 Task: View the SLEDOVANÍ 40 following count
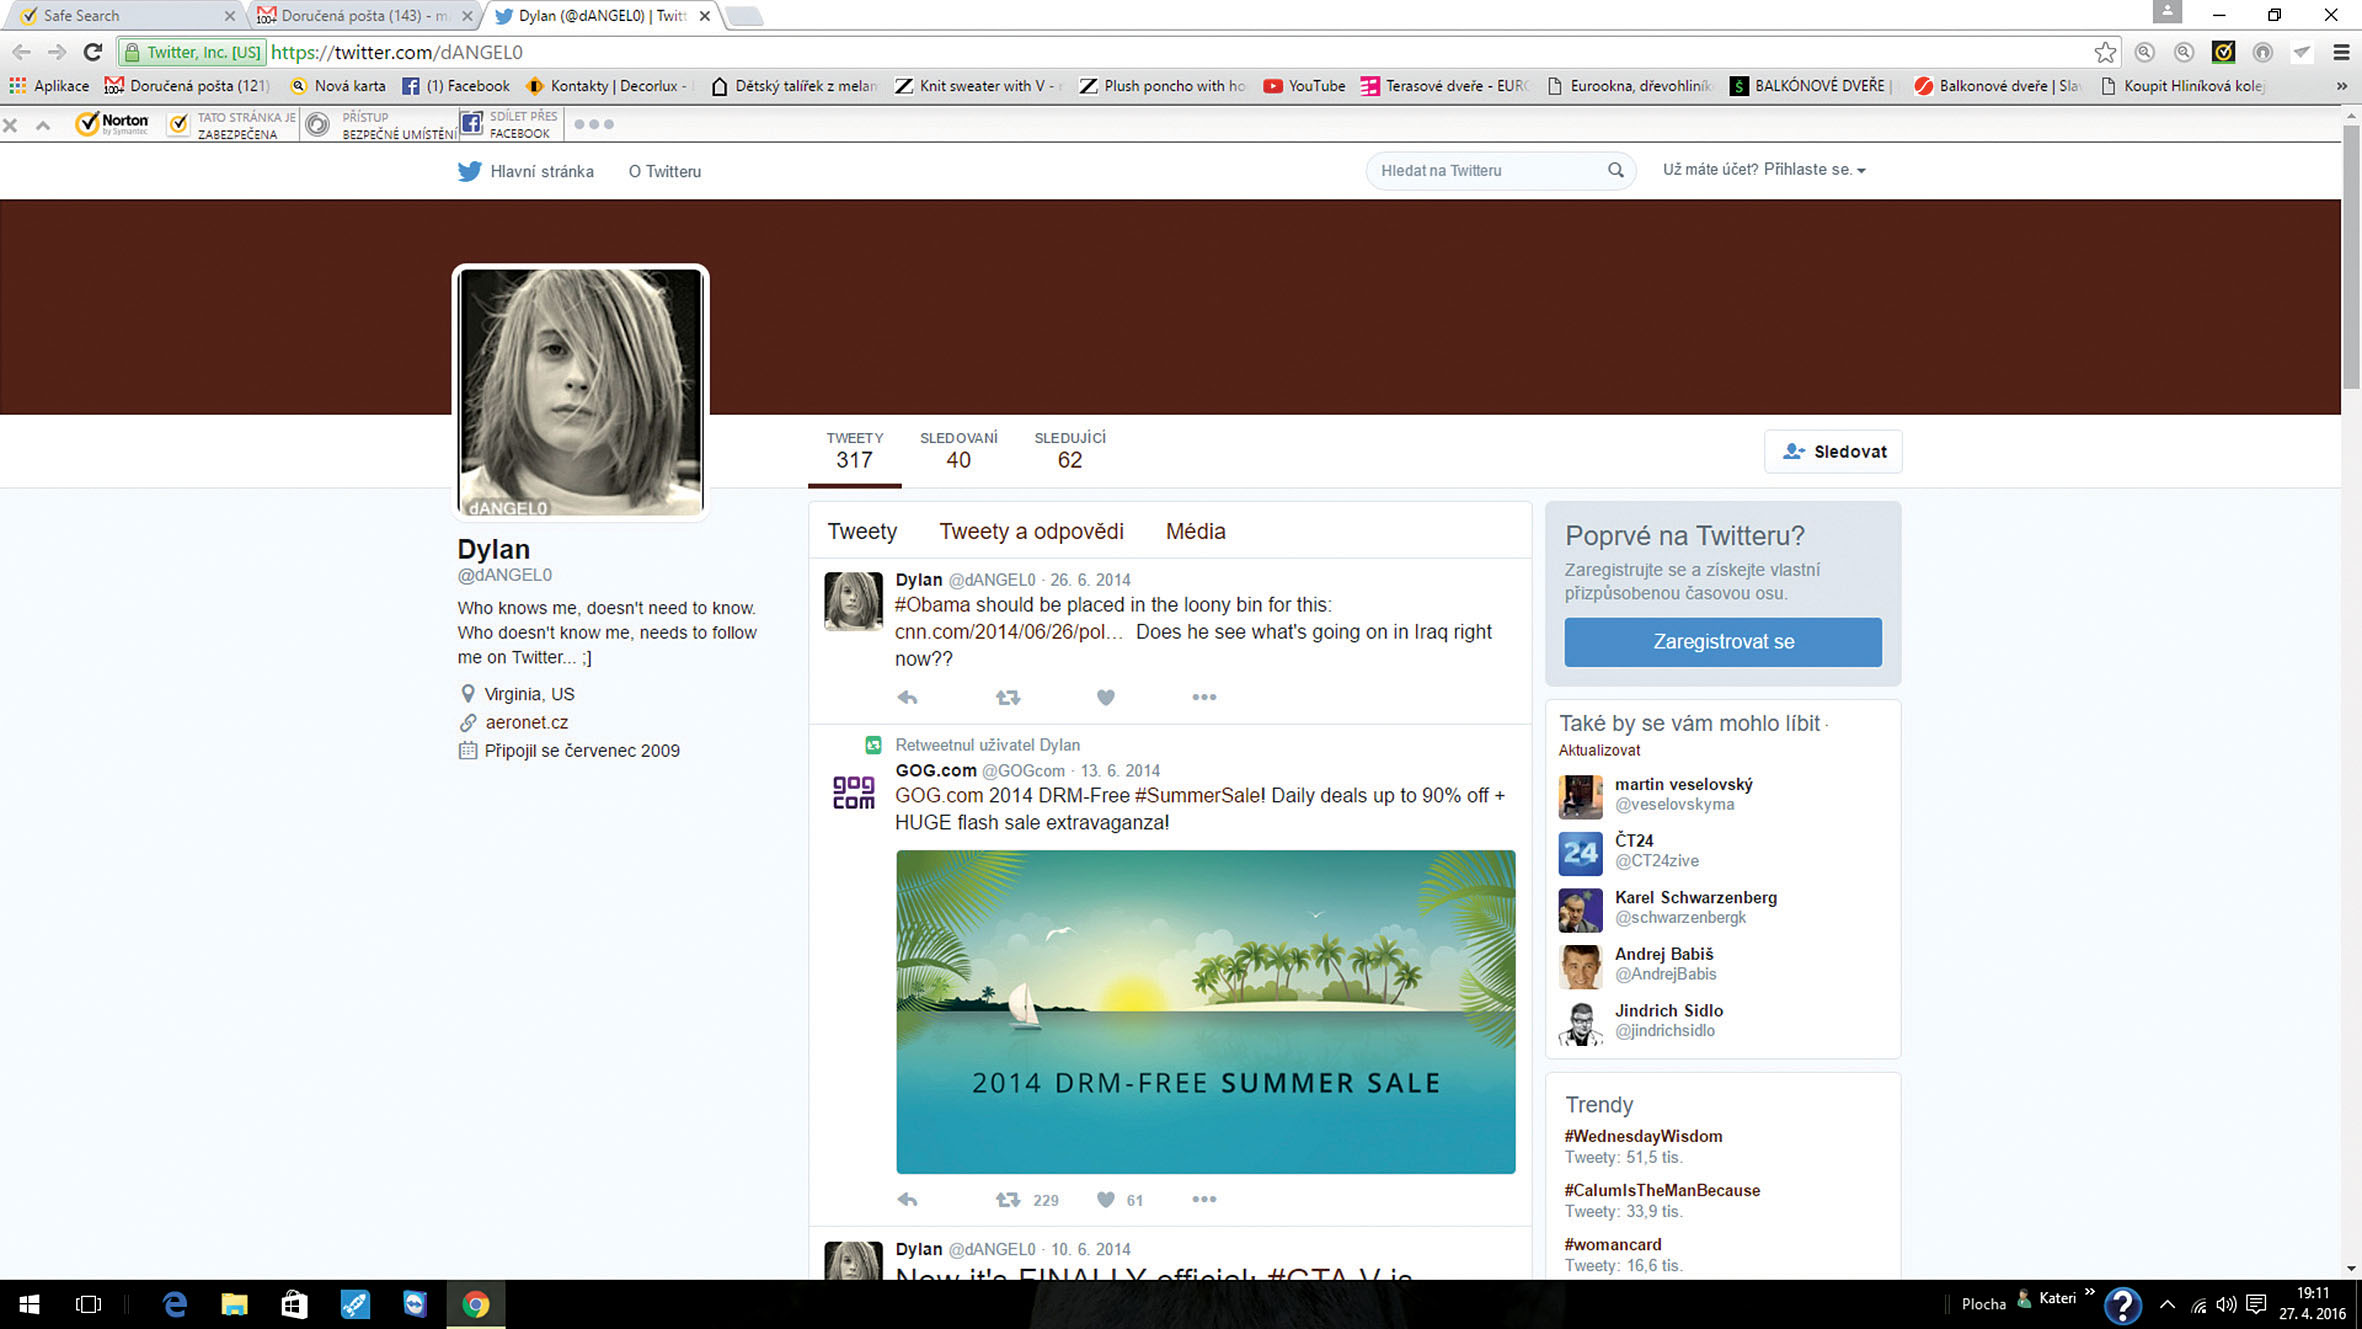point(958,450)
